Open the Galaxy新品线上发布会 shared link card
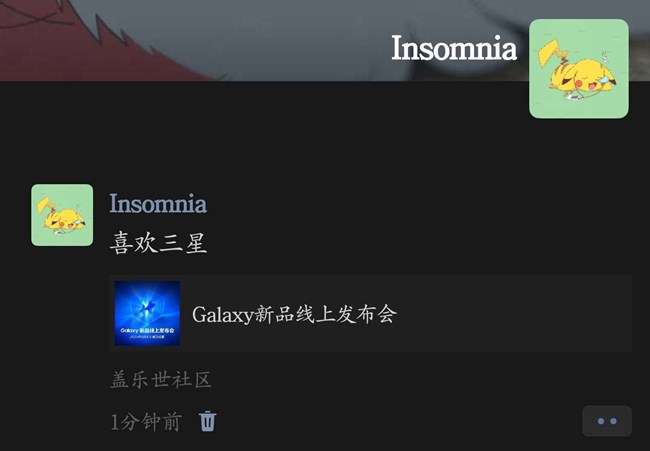The height and width of the screenshot is (451, 650). coord(370,313)
